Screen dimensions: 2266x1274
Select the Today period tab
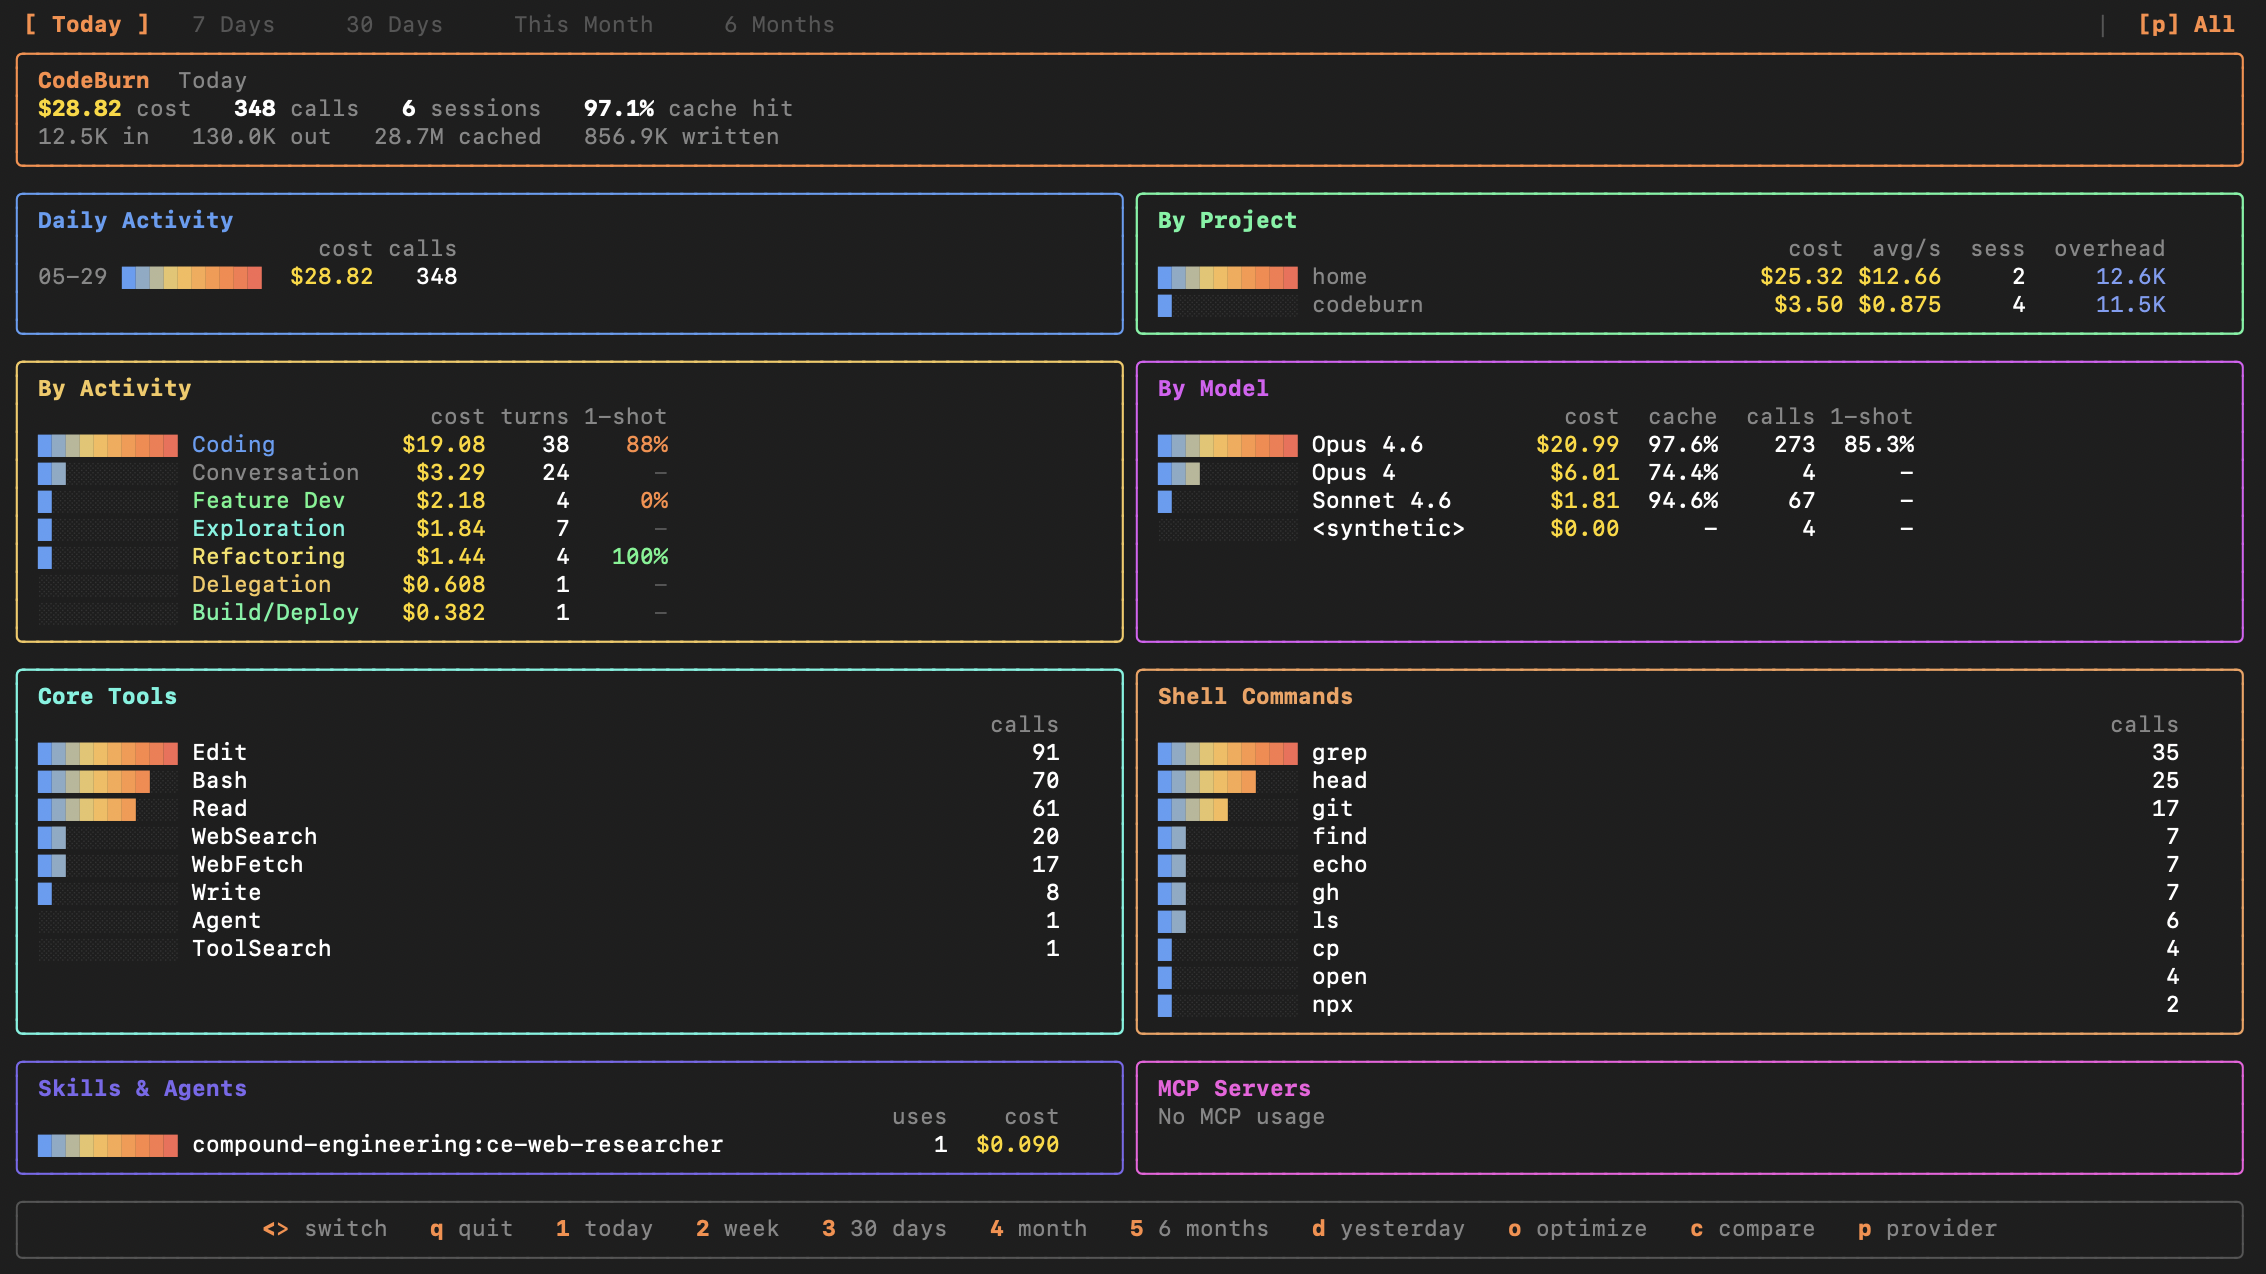tap(87, 24)
